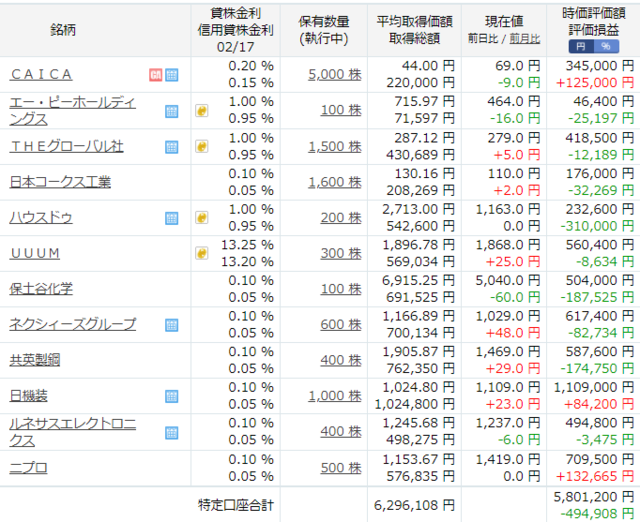The width and height of the screenshot is (640, 522).
Task: Click total loss -494,908 円
Action: pyautogui.click(x=597, y=514)
